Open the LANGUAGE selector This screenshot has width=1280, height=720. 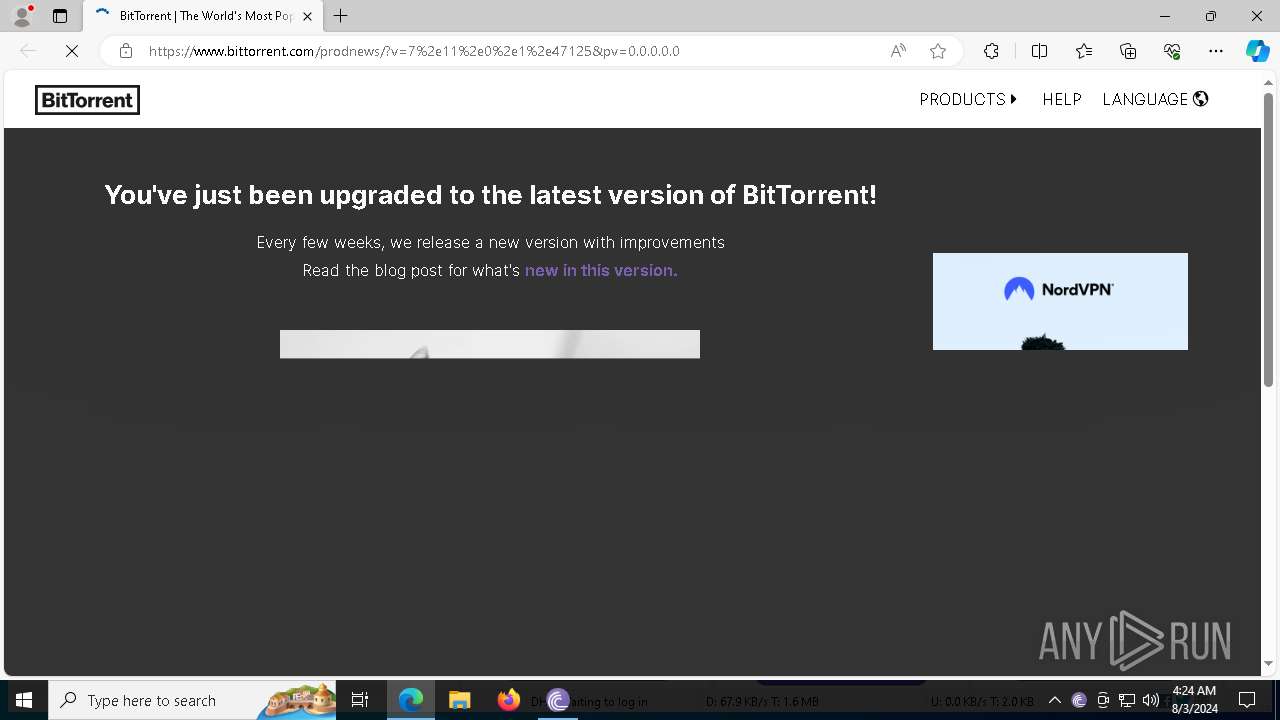click(1155, 99)
